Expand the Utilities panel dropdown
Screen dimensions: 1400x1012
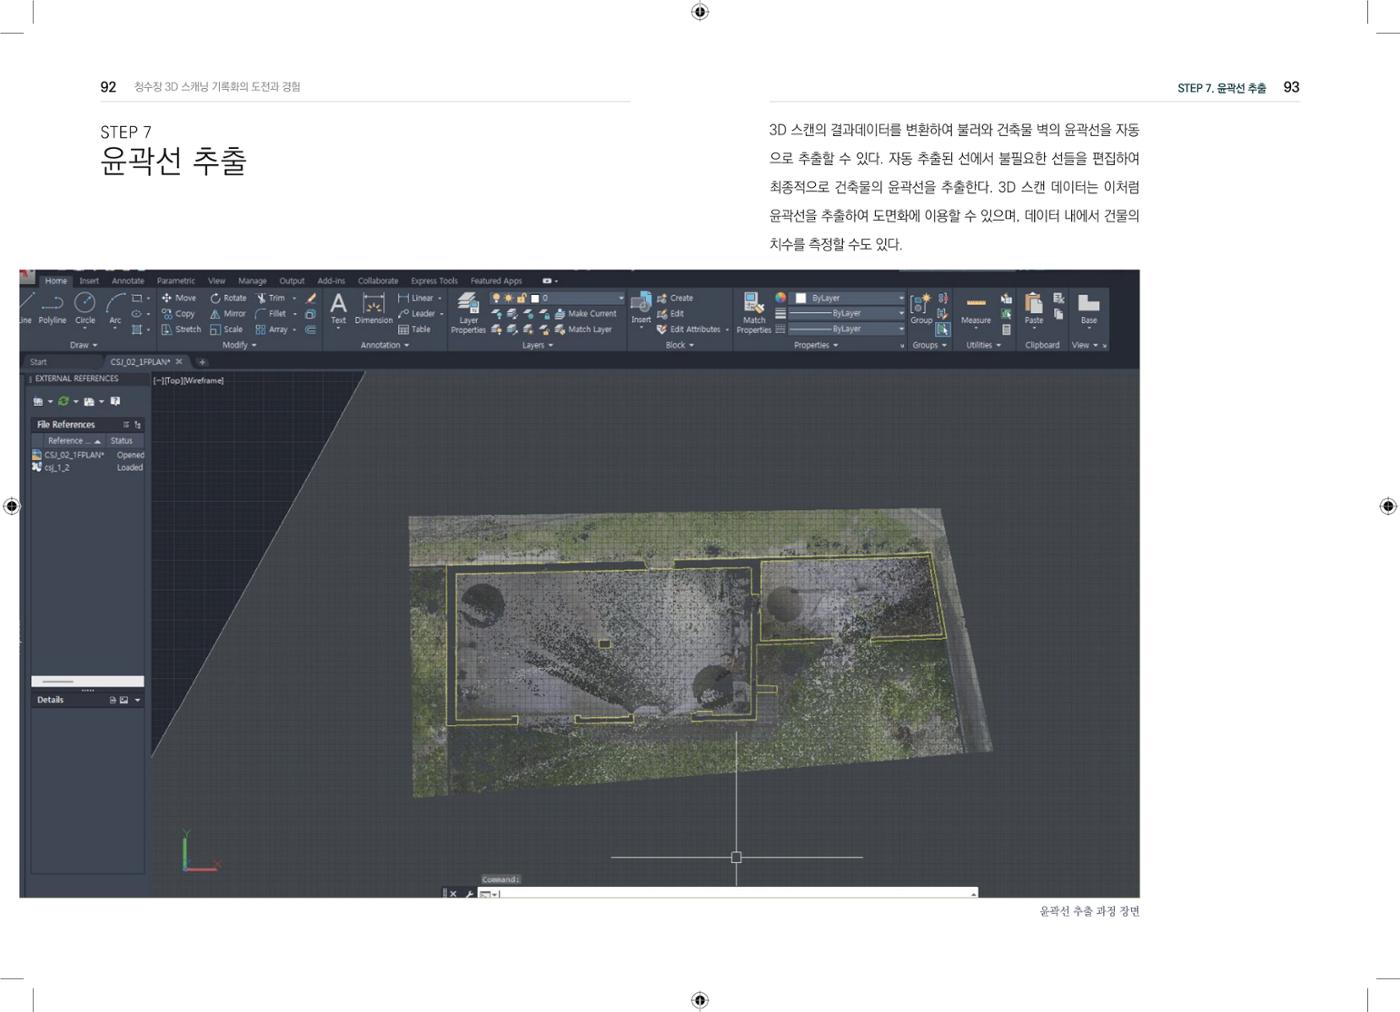pyautogui.click(x=983, y=345)
